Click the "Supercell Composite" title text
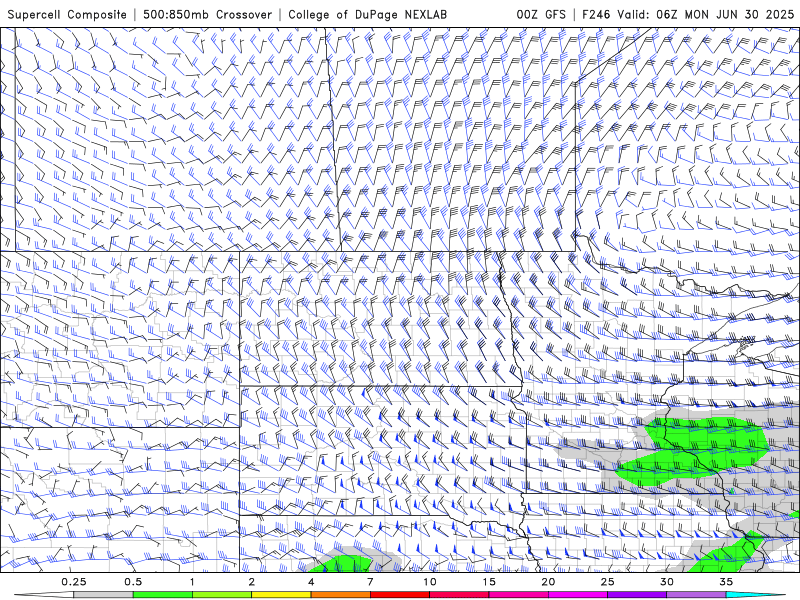Screen dimensions: 800x600 67,15
